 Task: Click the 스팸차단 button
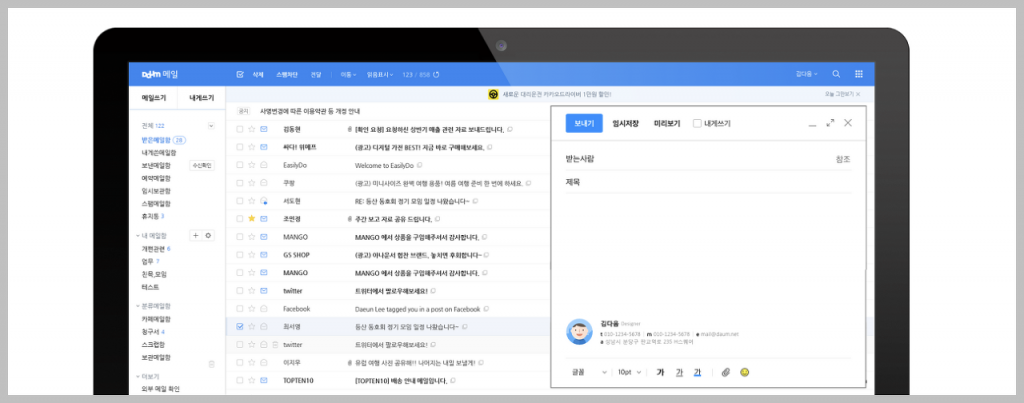tap(287, 74)
